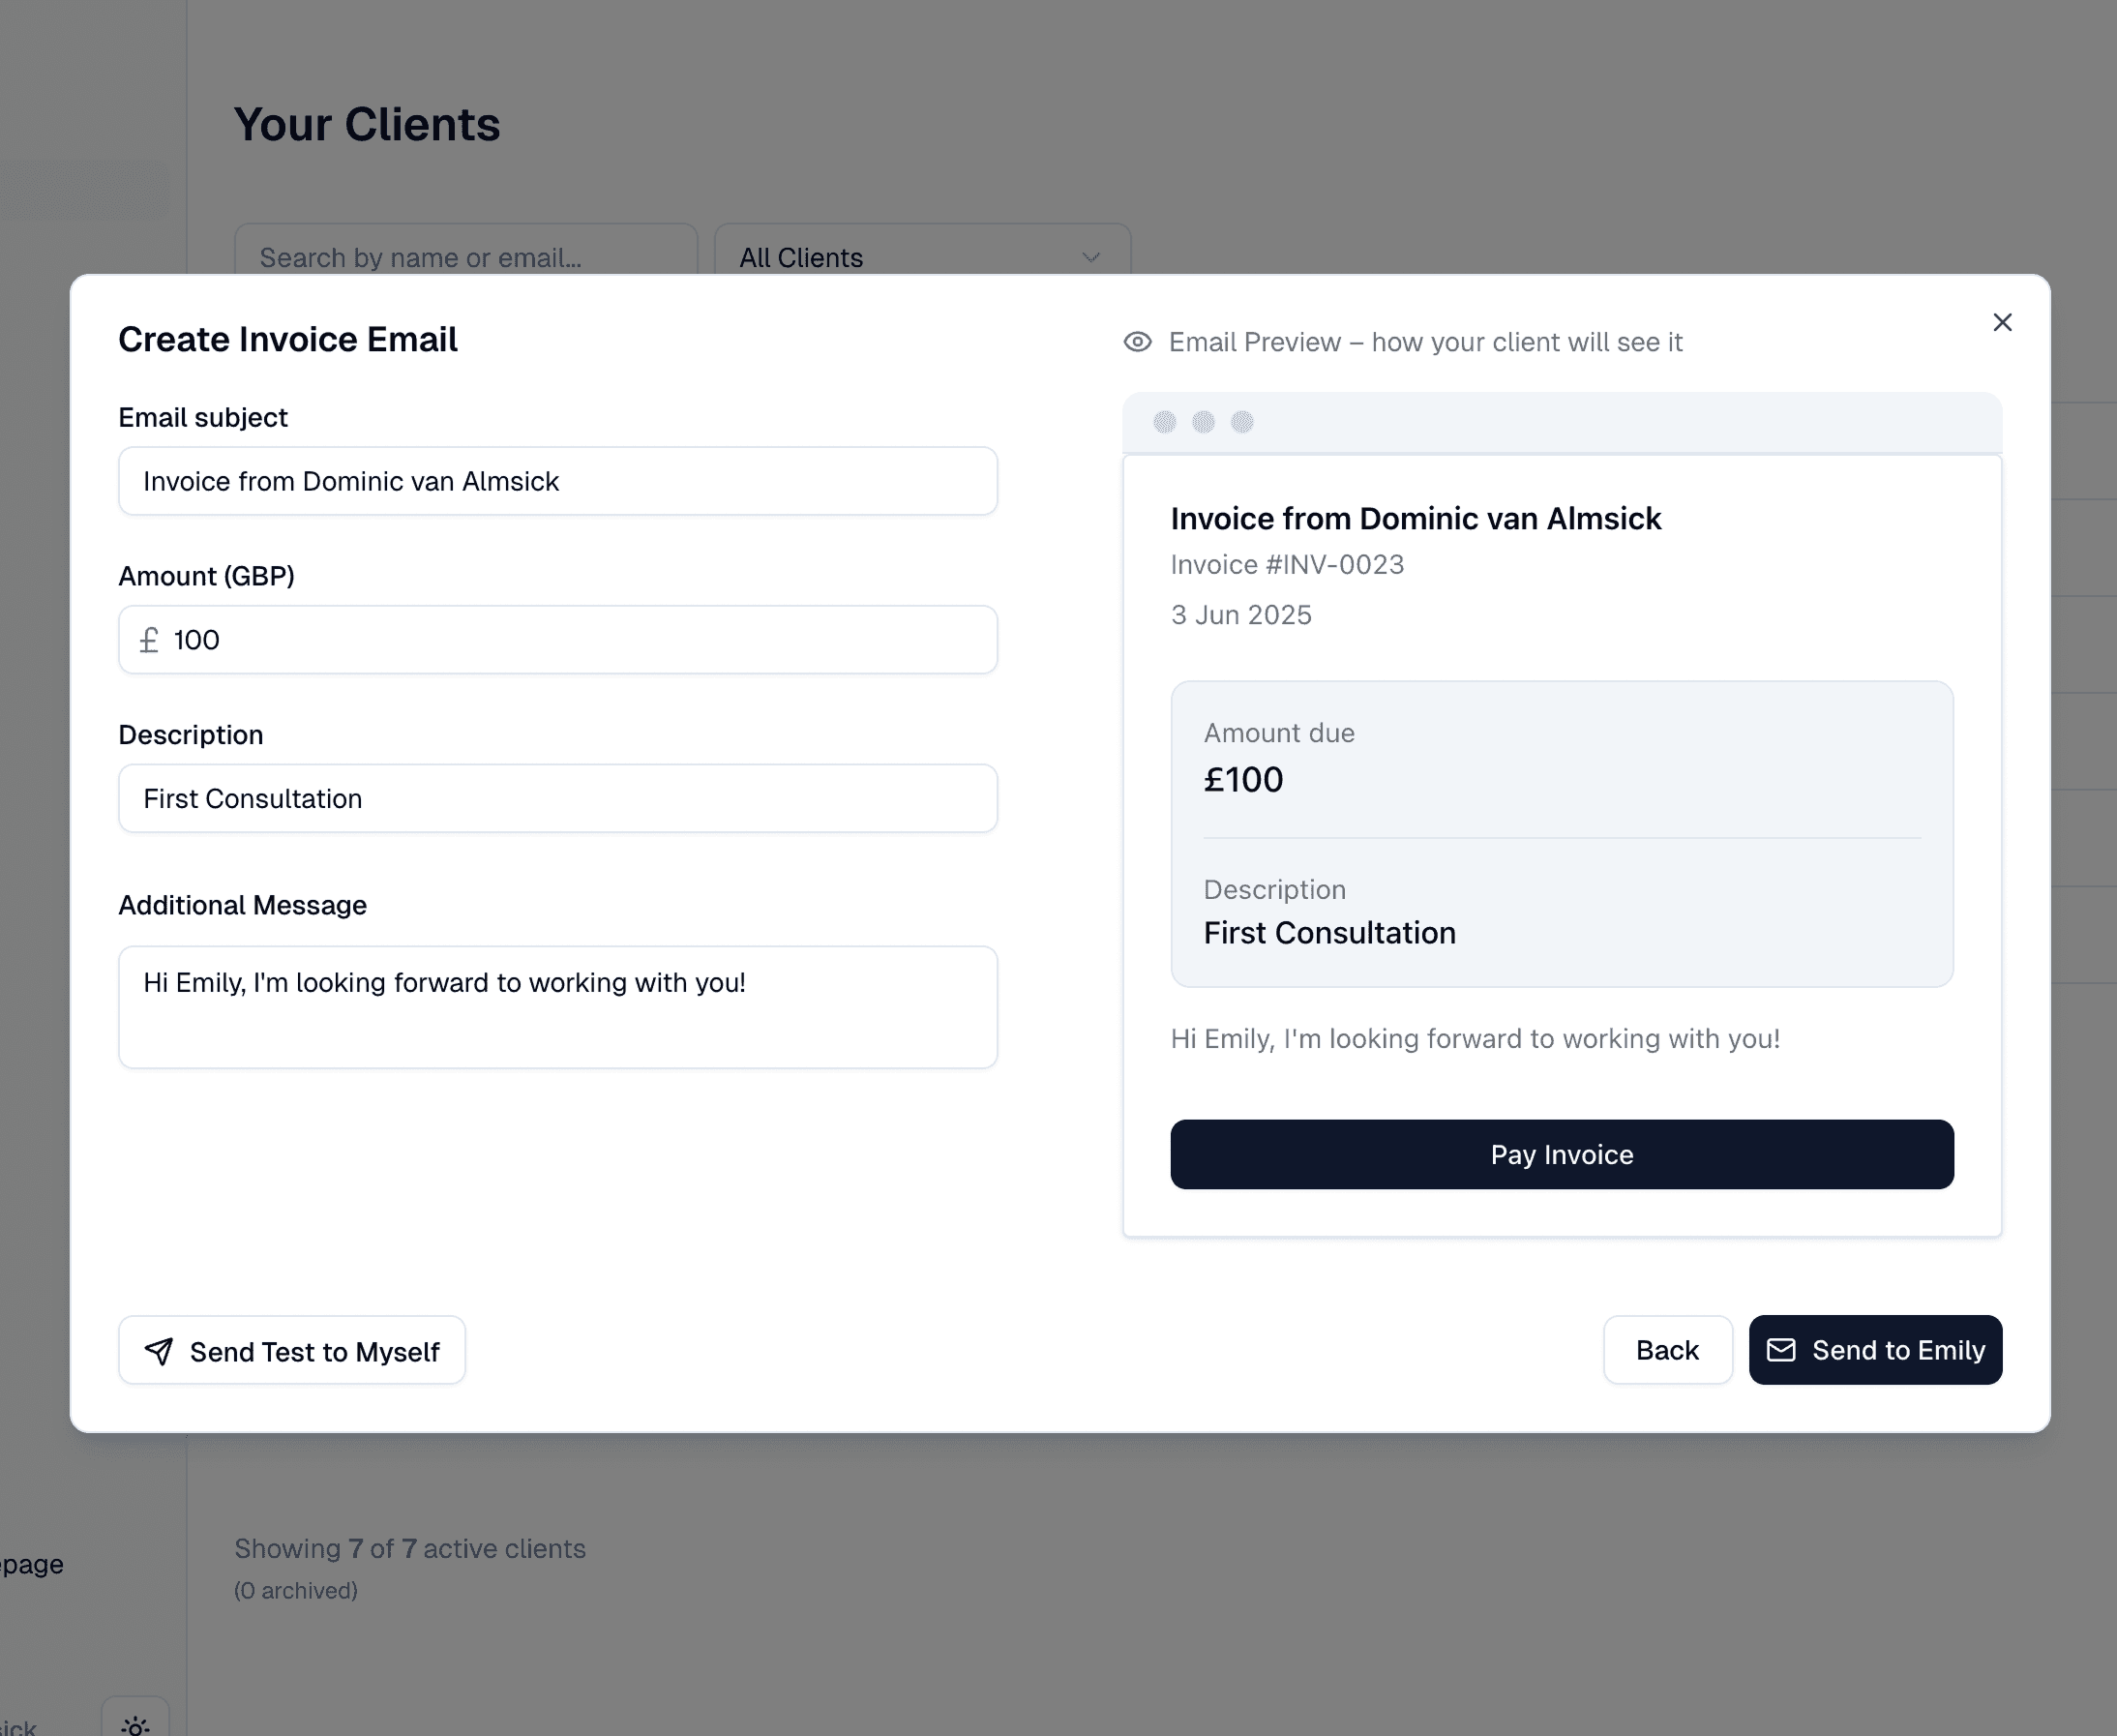Open the All Clients filter dropdown
The width and height of the screenshot is (2117, 1736).
920,257
